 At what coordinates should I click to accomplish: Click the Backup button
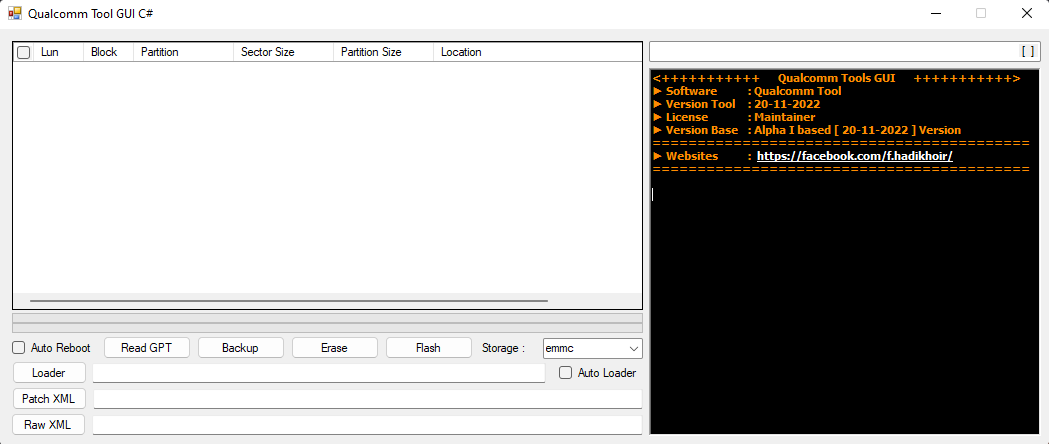pos(240,348)
